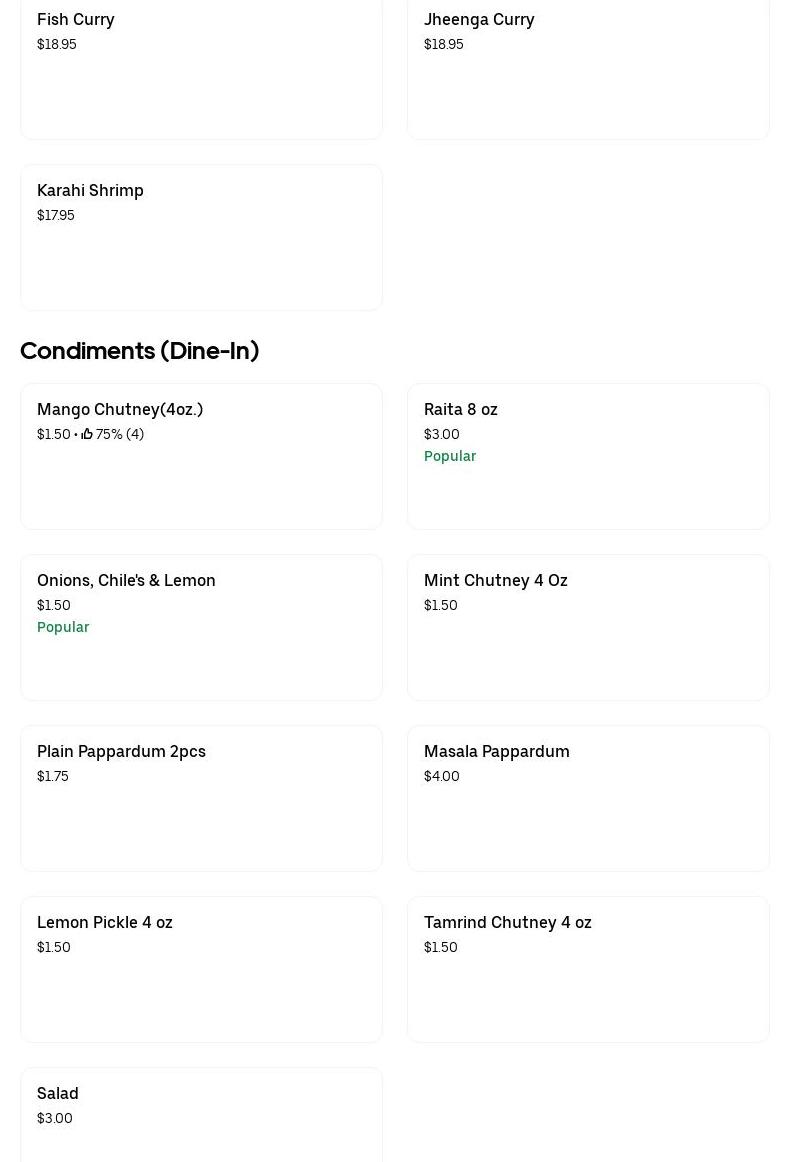This screenshot has height=1162, width=804.
Task: Click the Popular label under Raita
Action: (450, 456)
